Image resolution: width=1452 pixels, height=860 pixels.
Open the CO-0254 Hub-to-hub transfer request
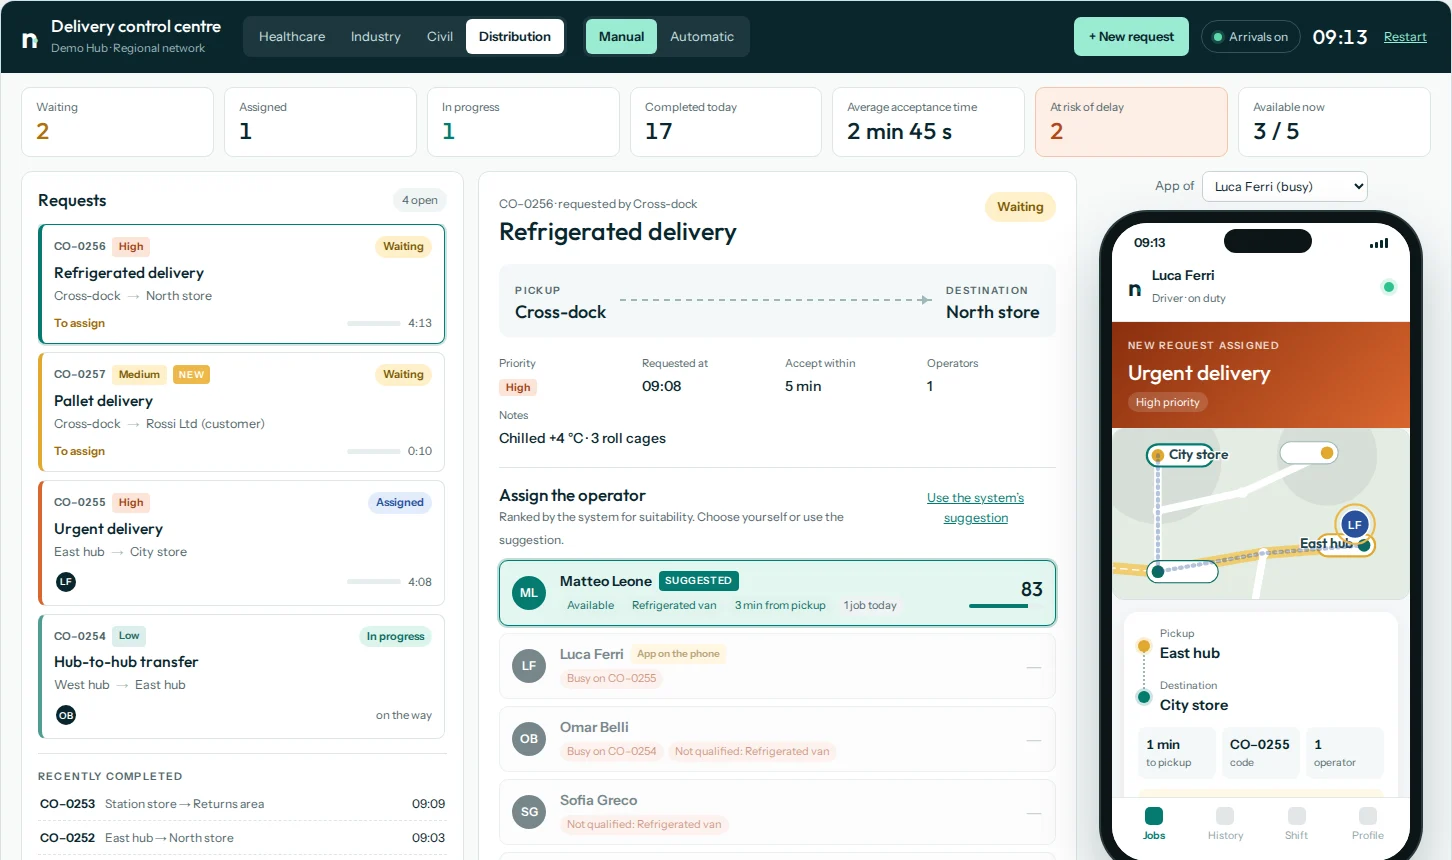point(241,676)
